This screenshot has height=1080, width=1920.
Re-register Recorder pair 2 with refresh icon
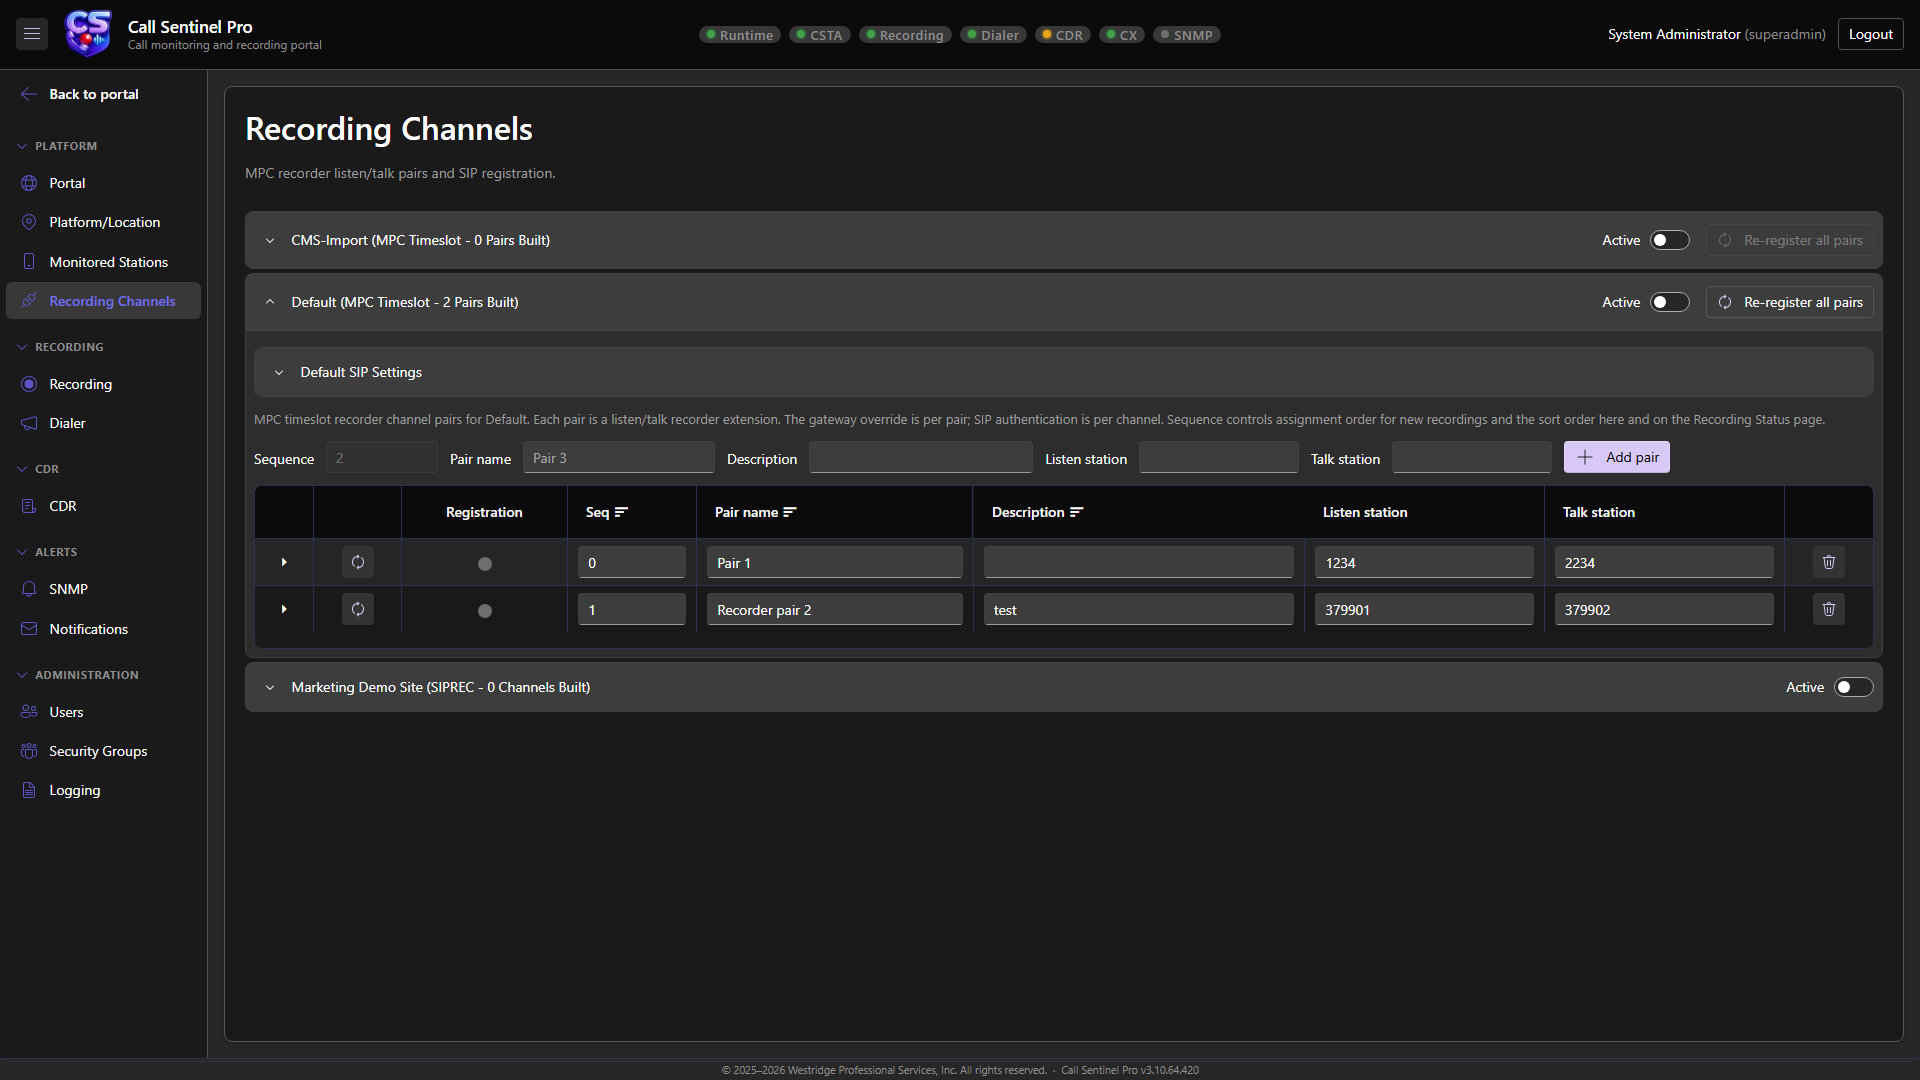(x=358, y=609)
